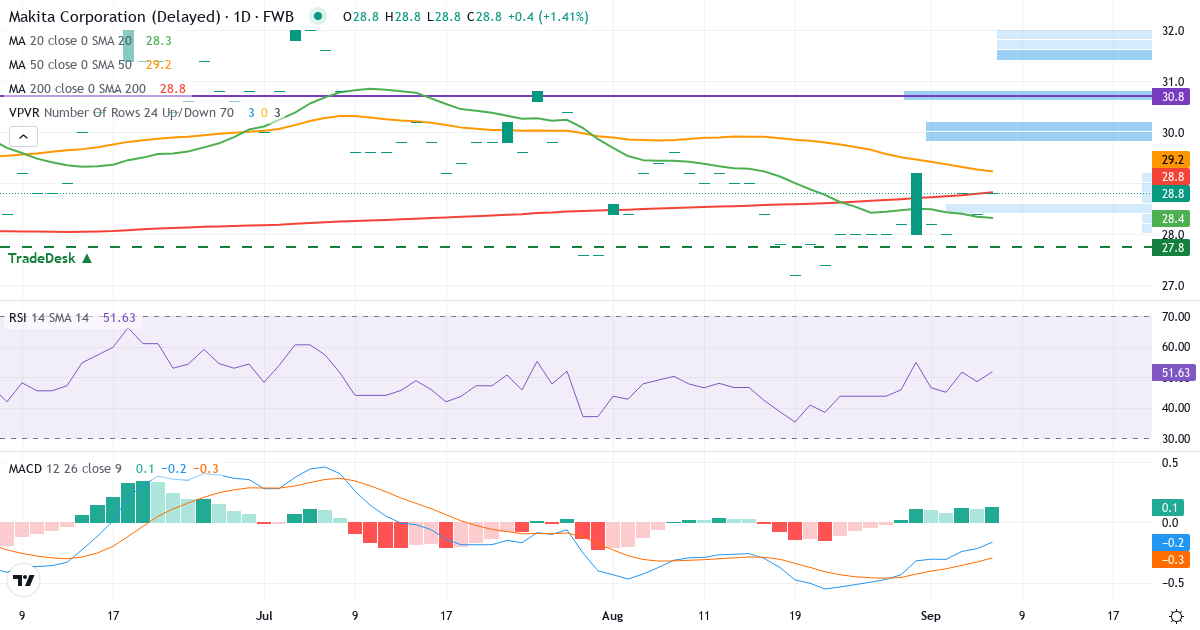The width and height of the screenshot is (1200, 630).
Task: Click the purple 30.8 price label
Action: tap(1170, 96)
